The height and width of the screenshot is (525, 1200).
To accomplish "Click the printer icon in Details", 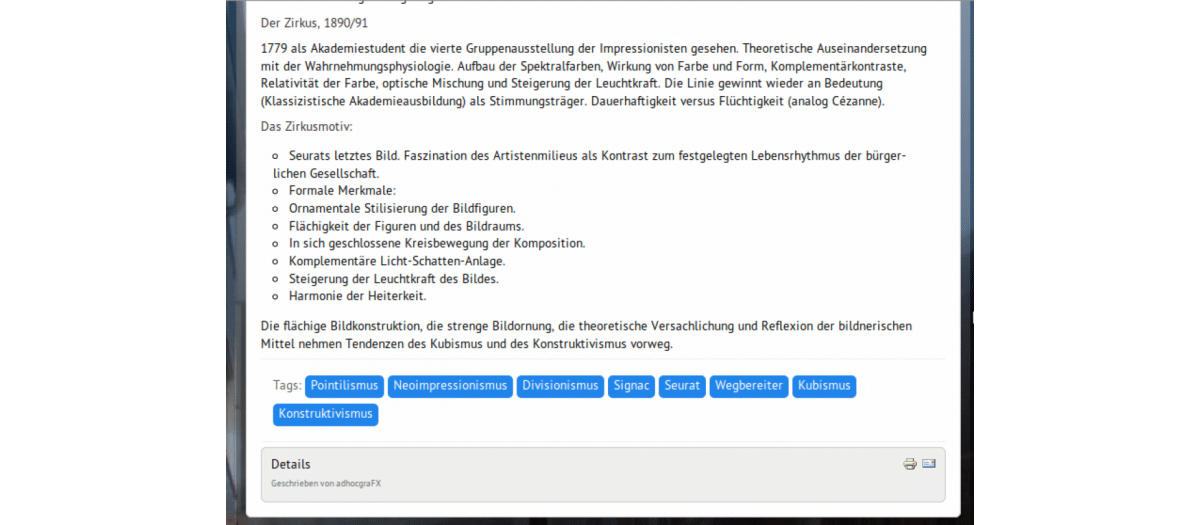I will pos(909,464).
